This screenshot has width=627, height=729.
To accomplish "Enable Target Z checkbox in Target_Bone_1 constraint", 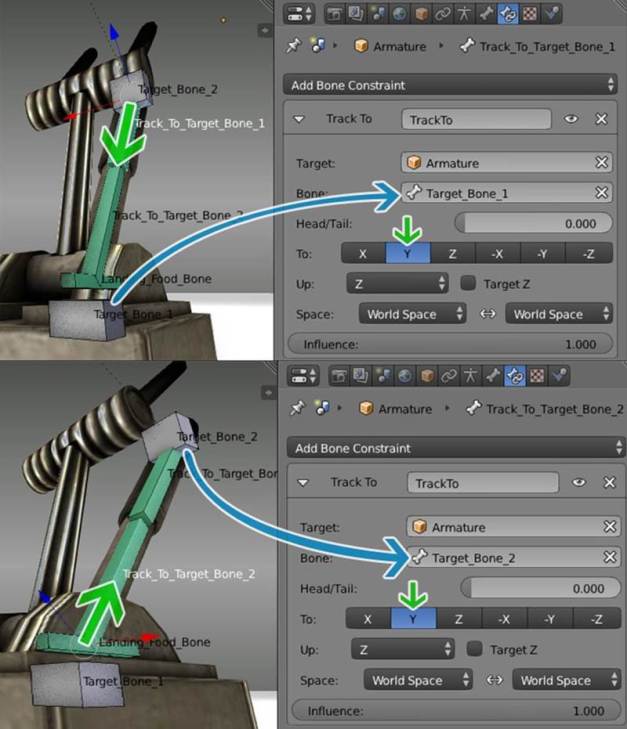I will point(468,283).
